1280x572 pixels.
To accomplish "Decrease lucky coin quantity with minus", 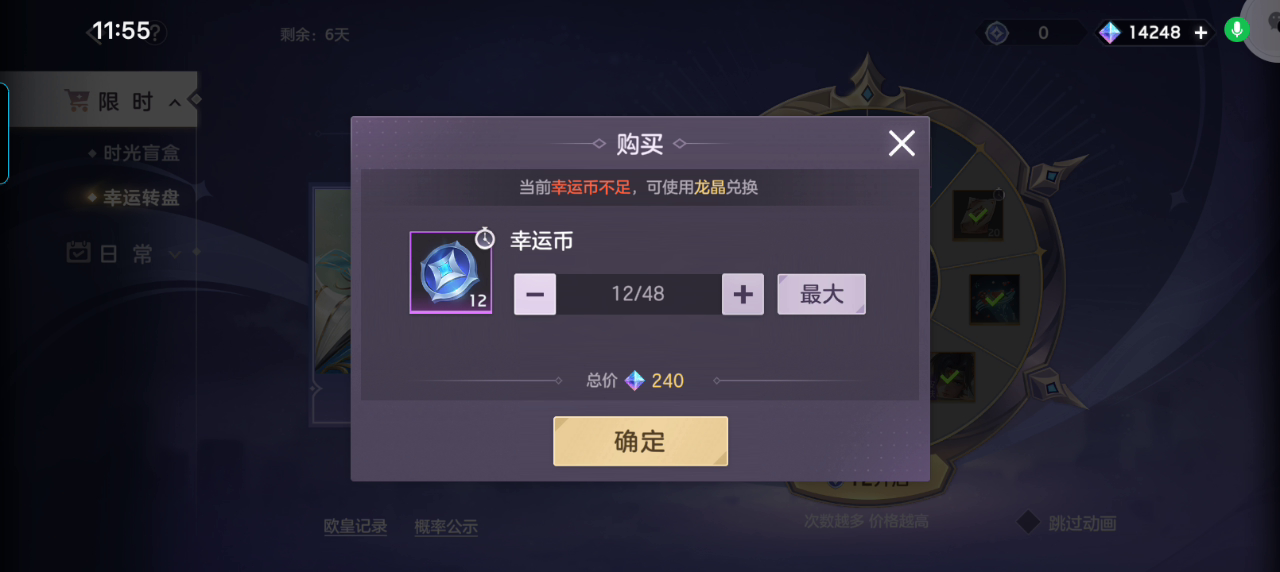I will click(x=535, y=294).
